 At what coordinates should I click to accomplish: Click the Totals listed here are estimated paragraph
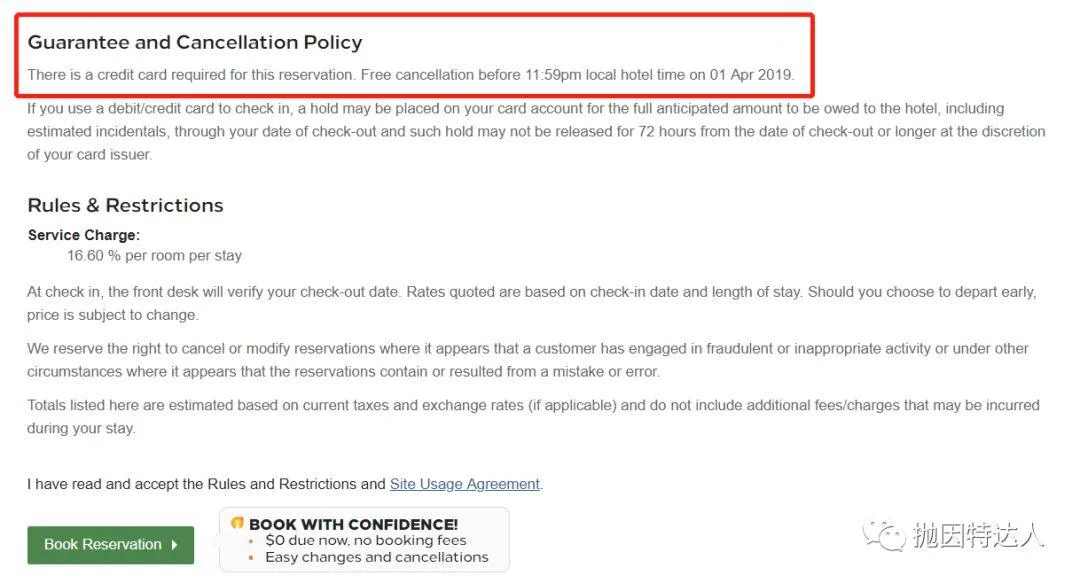[533, 416]
